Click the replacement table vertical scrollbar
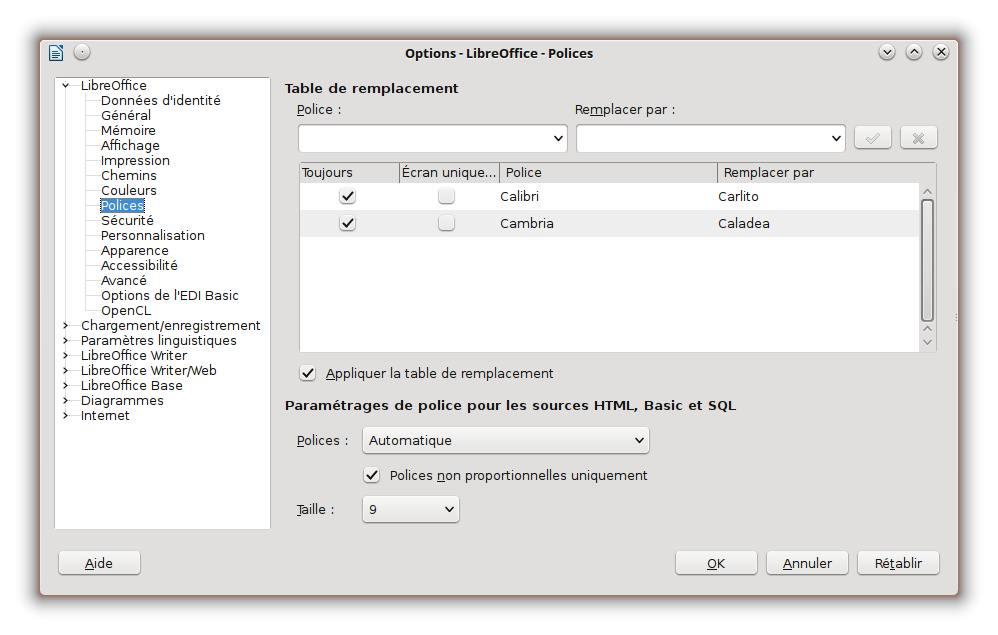 coord(927,258)
